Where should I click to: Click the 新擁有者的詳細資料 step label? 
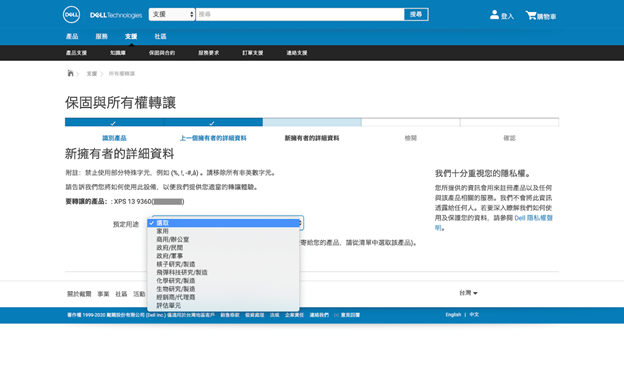click(x=312, y=138)
